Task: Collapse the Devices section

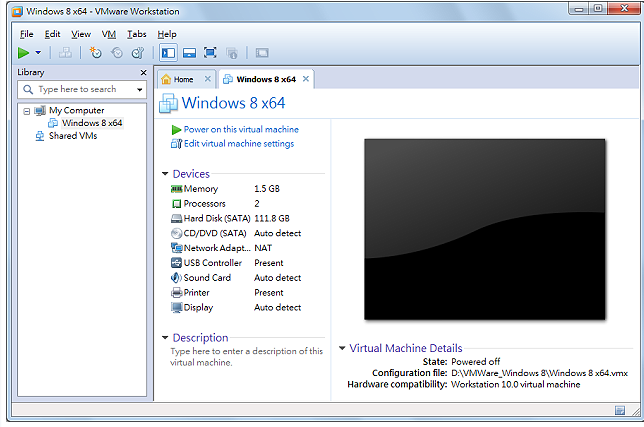Action: (165, 174)
